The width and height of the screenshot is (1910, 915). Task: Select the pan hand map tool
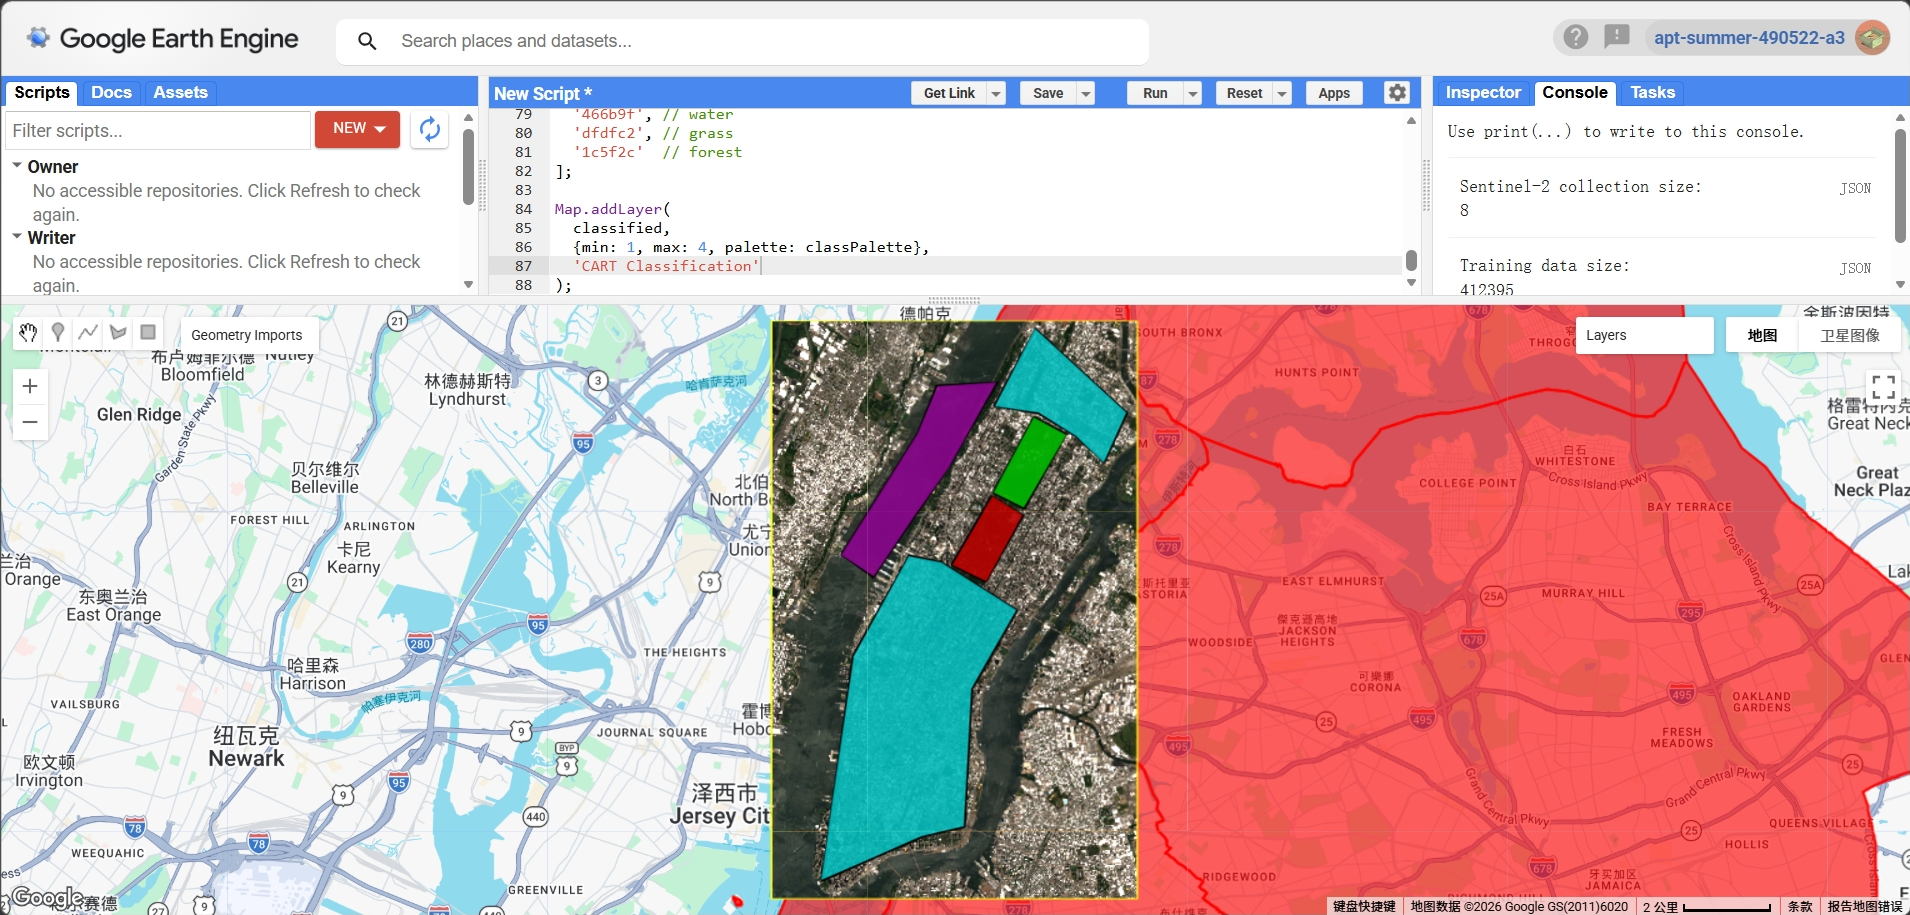28,333
